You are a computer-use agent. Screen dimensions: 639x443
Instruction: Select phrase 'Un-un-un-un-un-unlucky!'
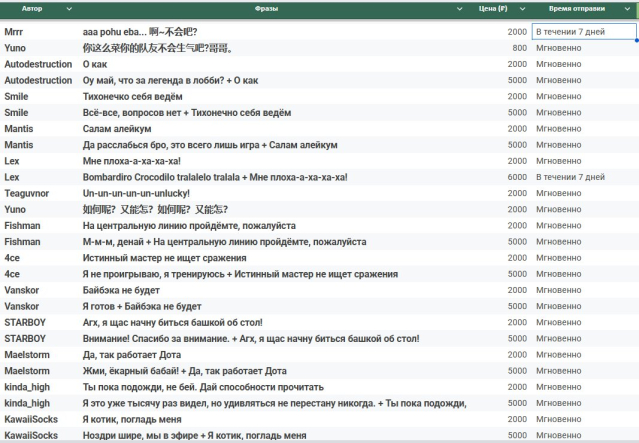click(x=136, y=194)
